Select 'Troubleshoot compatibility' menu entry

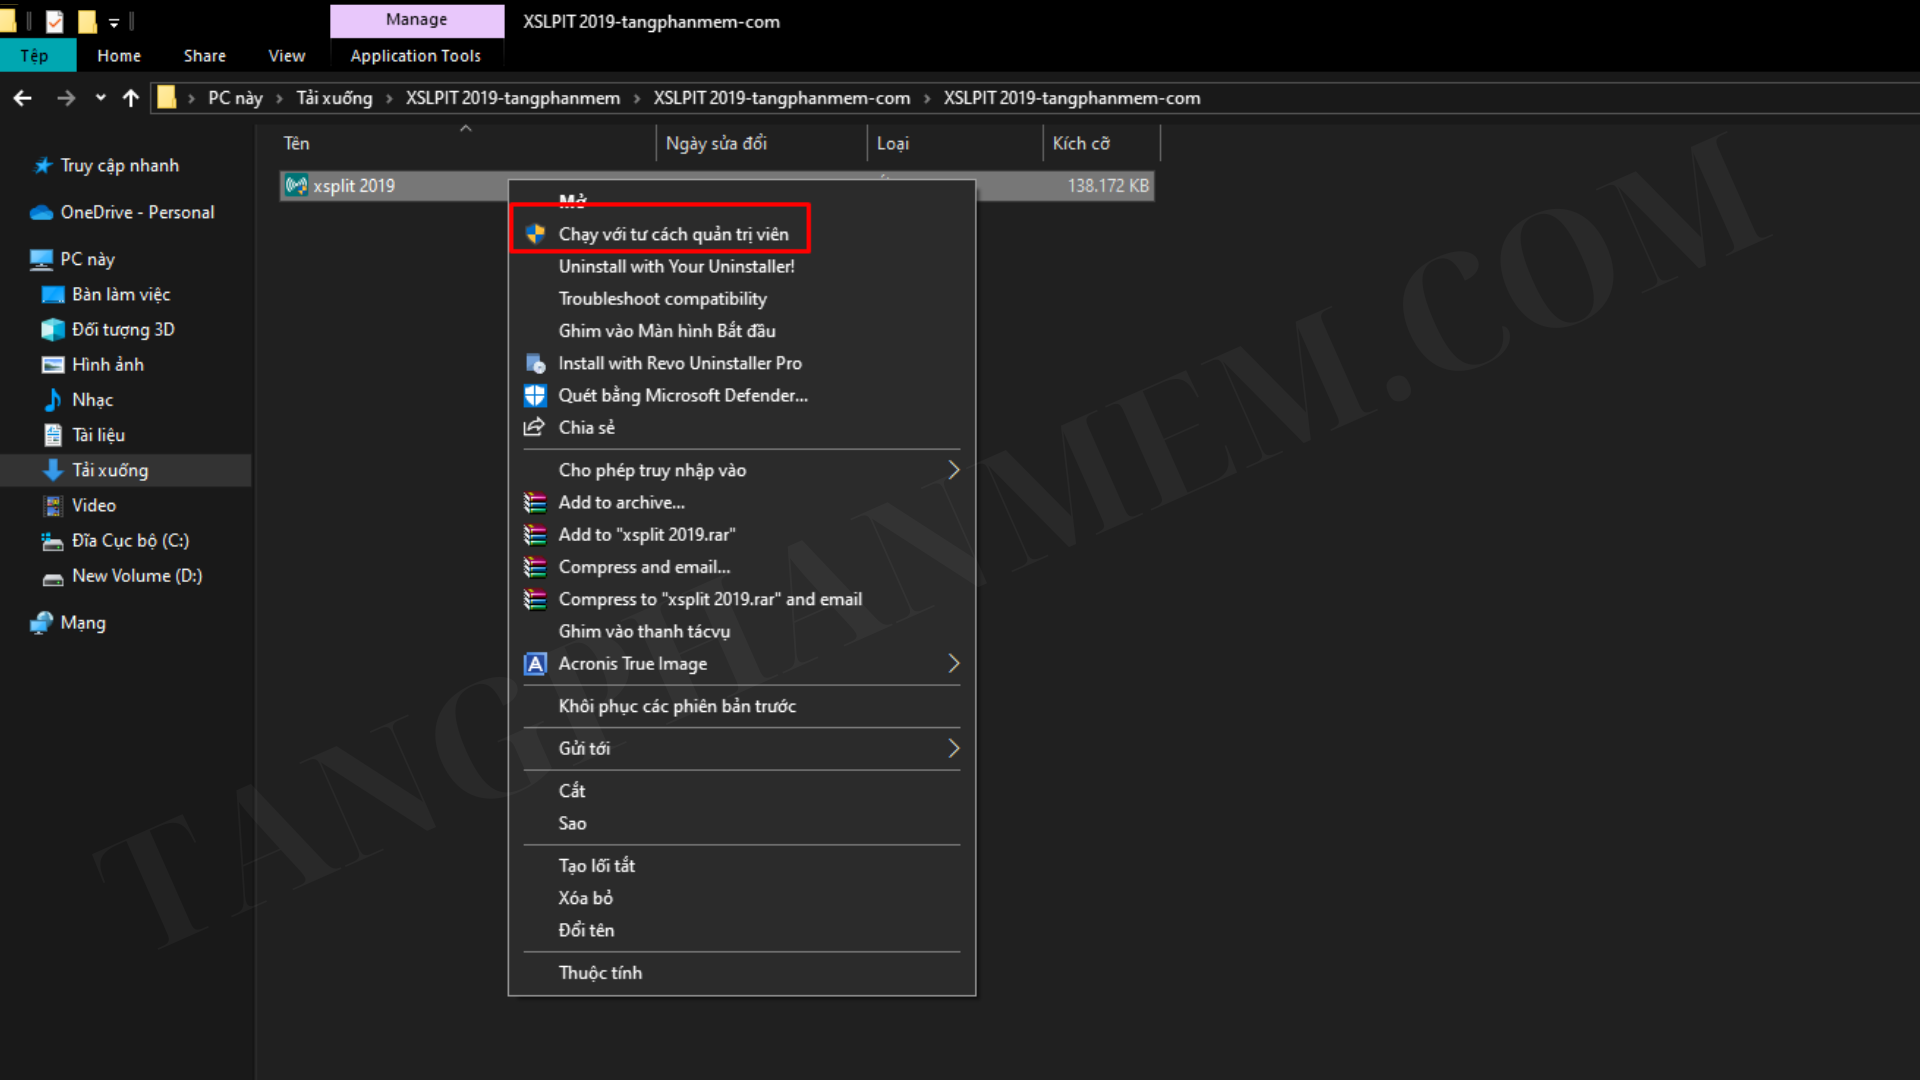(662, 299)
